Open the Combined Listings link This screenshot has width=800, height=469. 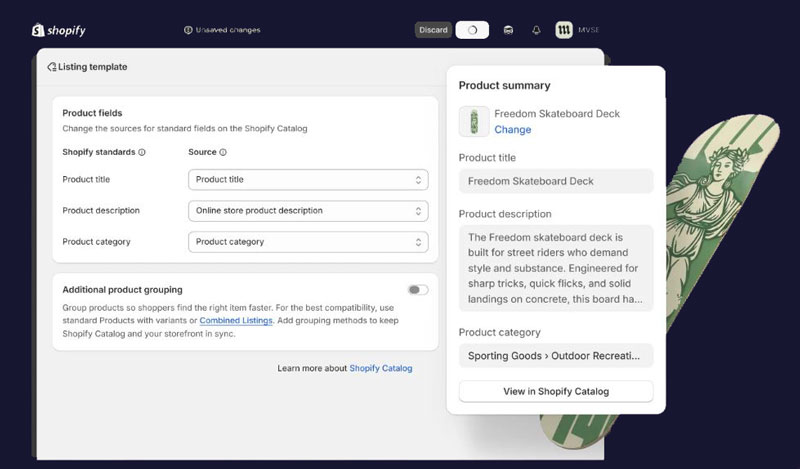point(236,321)
